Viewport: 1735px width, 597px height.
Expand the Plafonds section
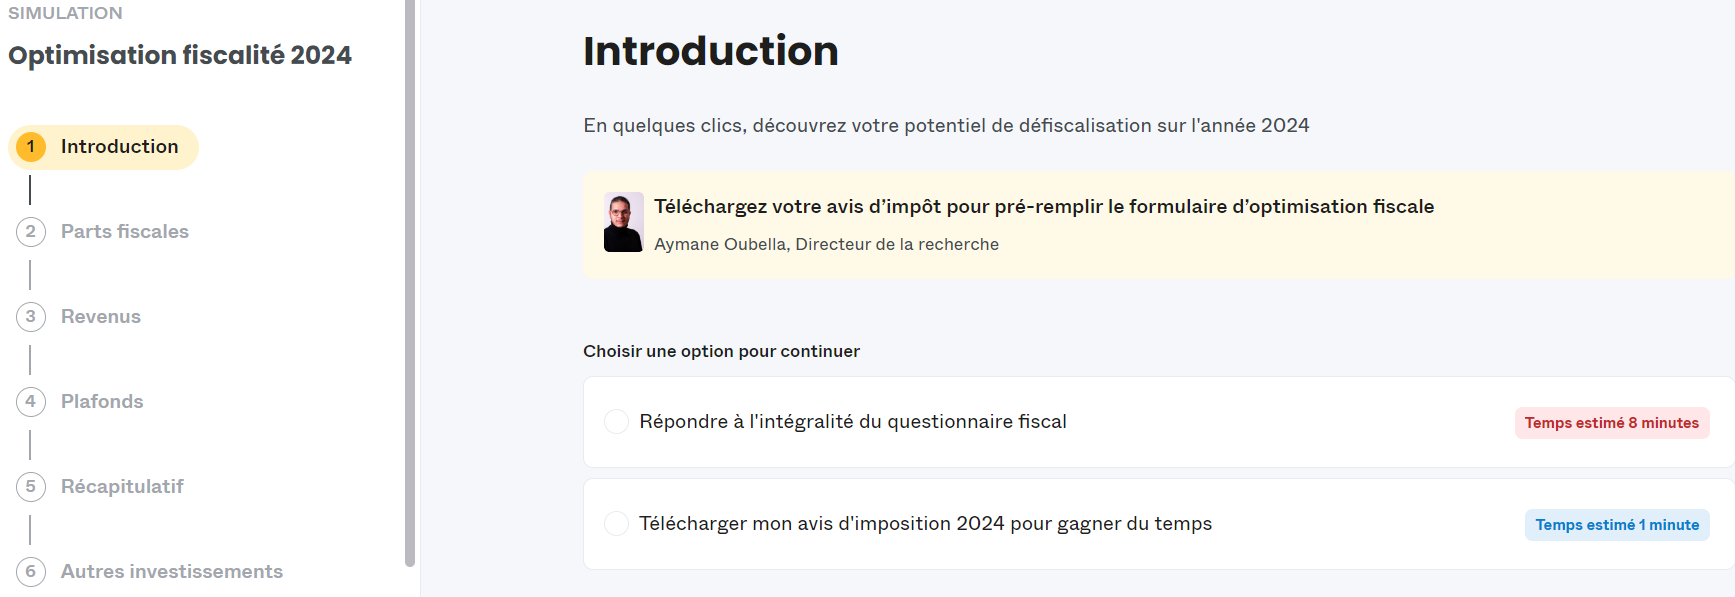[101, 401]
